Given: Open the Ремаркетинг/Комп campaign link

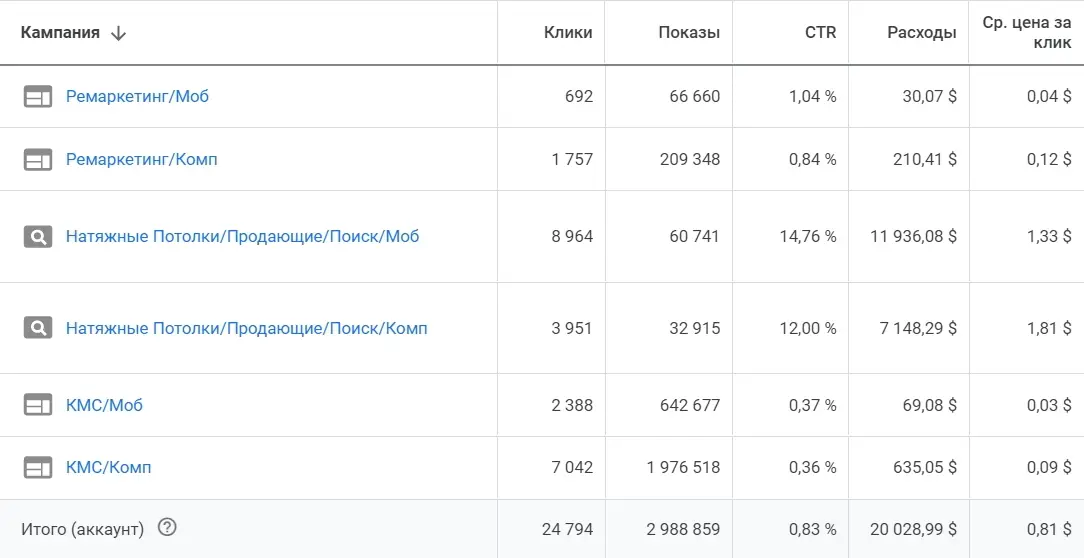Looking at the screenshot, I should 141,160.
